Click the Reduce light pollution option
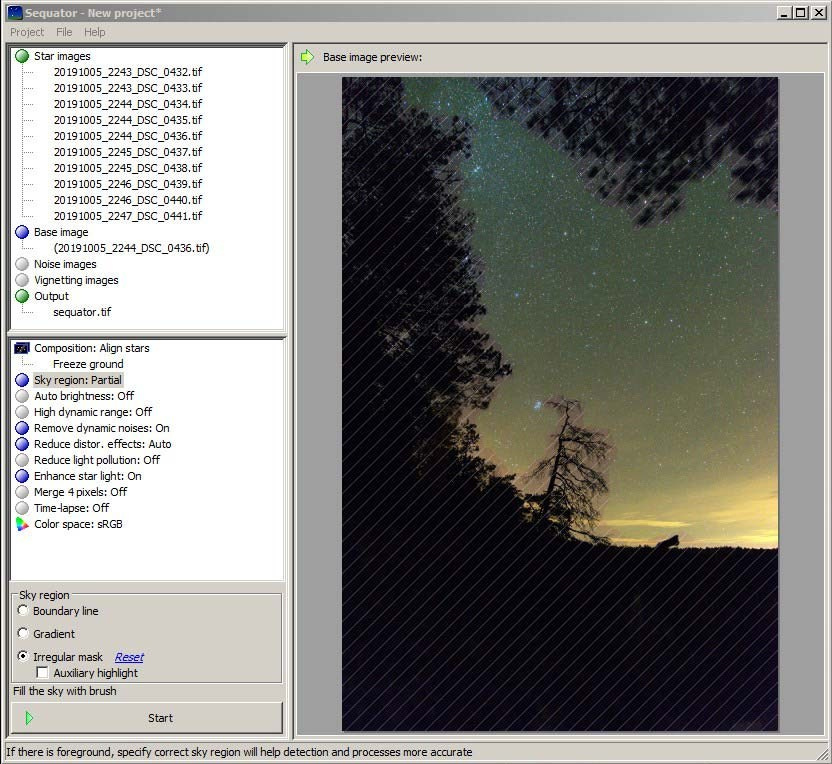The width and height of the screenshot is (832, 764). pos(96,460)
